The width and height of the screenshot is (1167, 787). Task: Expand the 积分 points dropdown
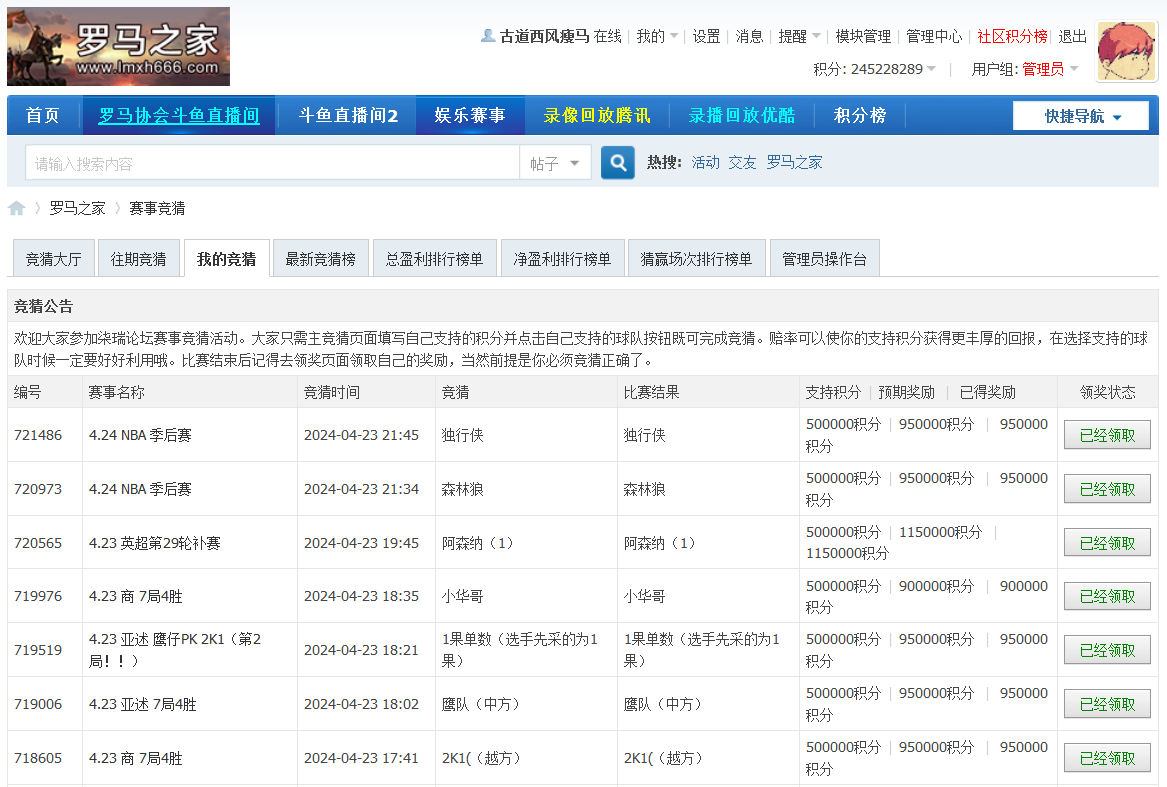pos(931,69)
